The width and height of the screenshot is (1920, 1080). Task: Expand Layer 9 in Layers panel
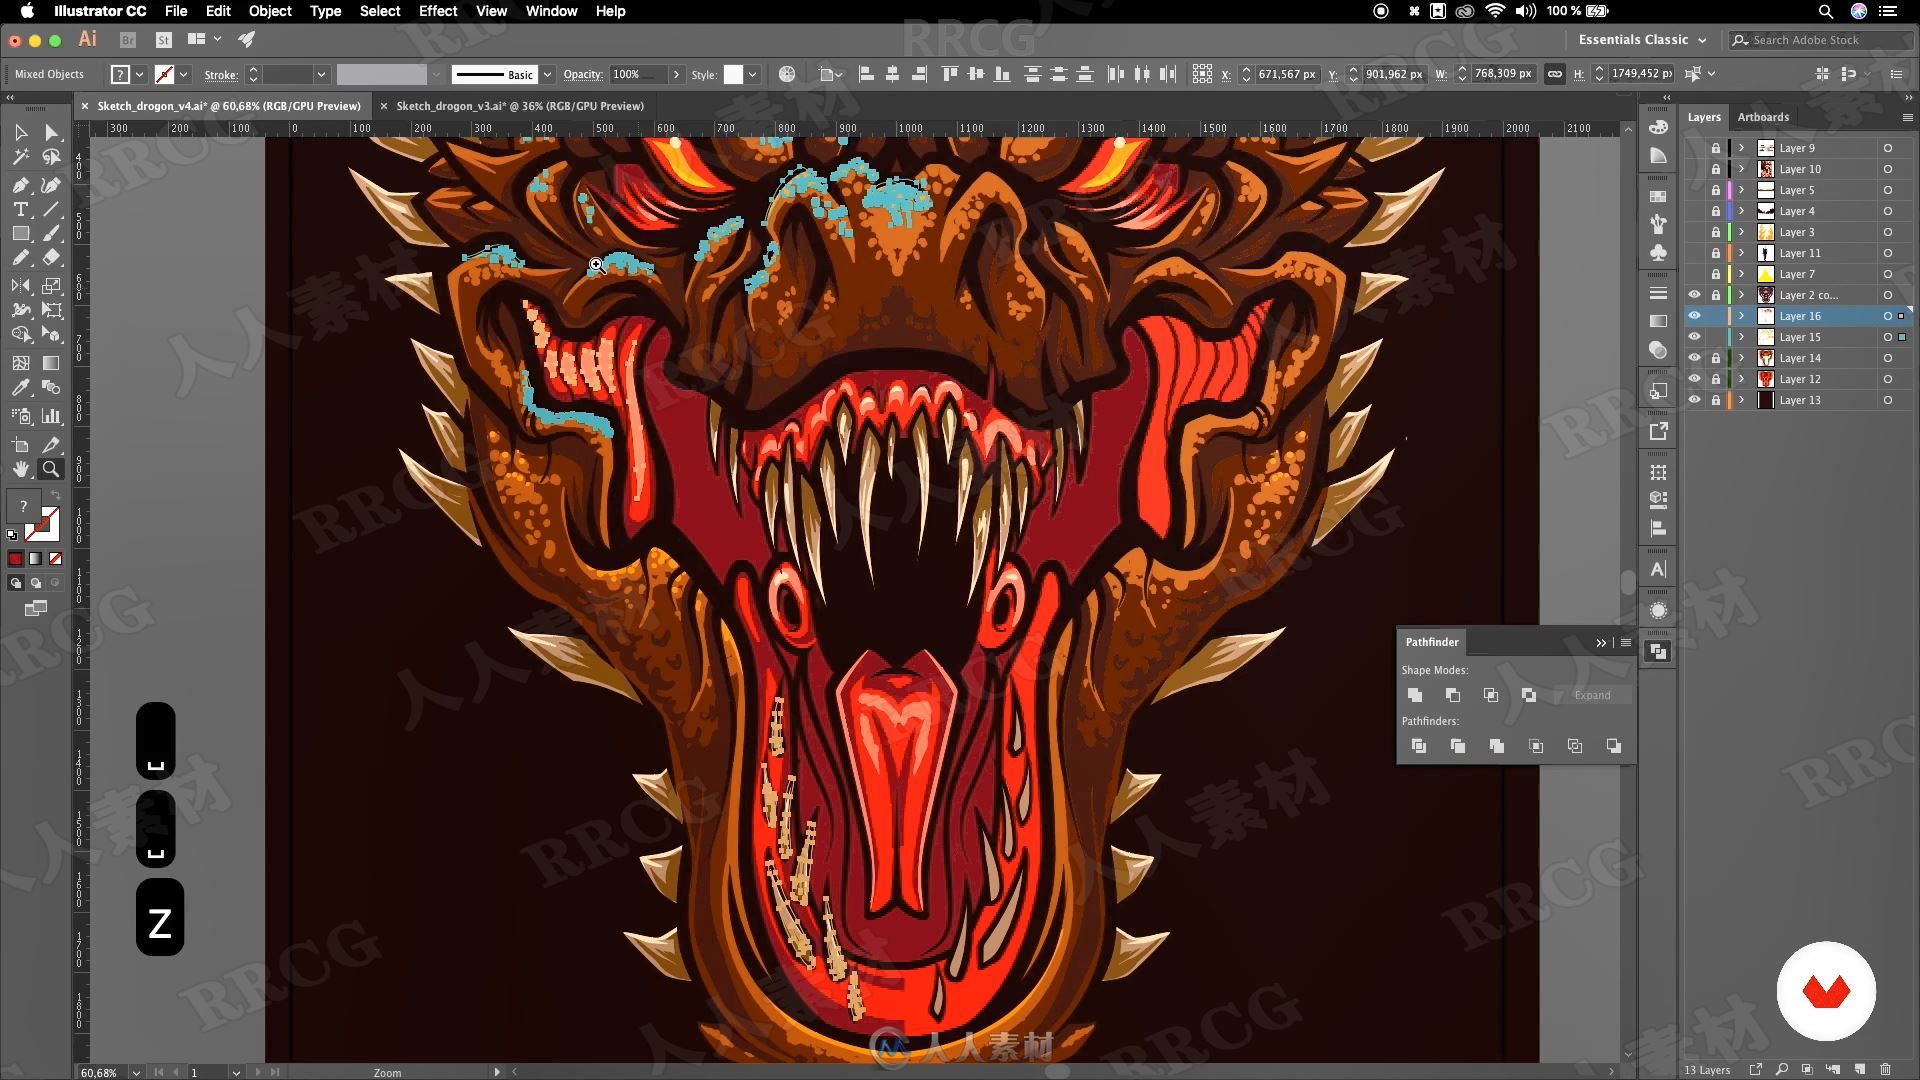point(1741,148)
